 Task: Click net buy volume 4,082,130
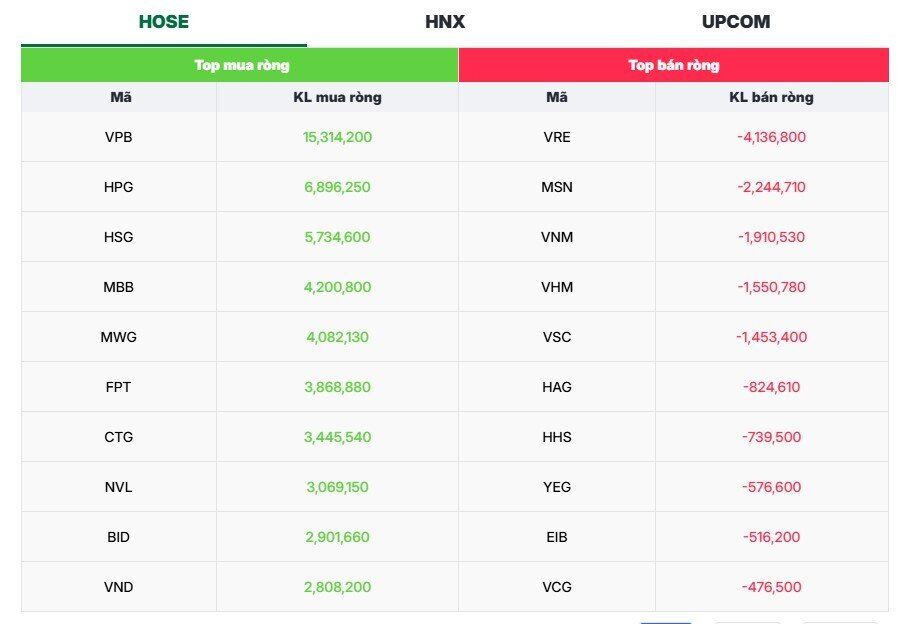pos(337,337)
